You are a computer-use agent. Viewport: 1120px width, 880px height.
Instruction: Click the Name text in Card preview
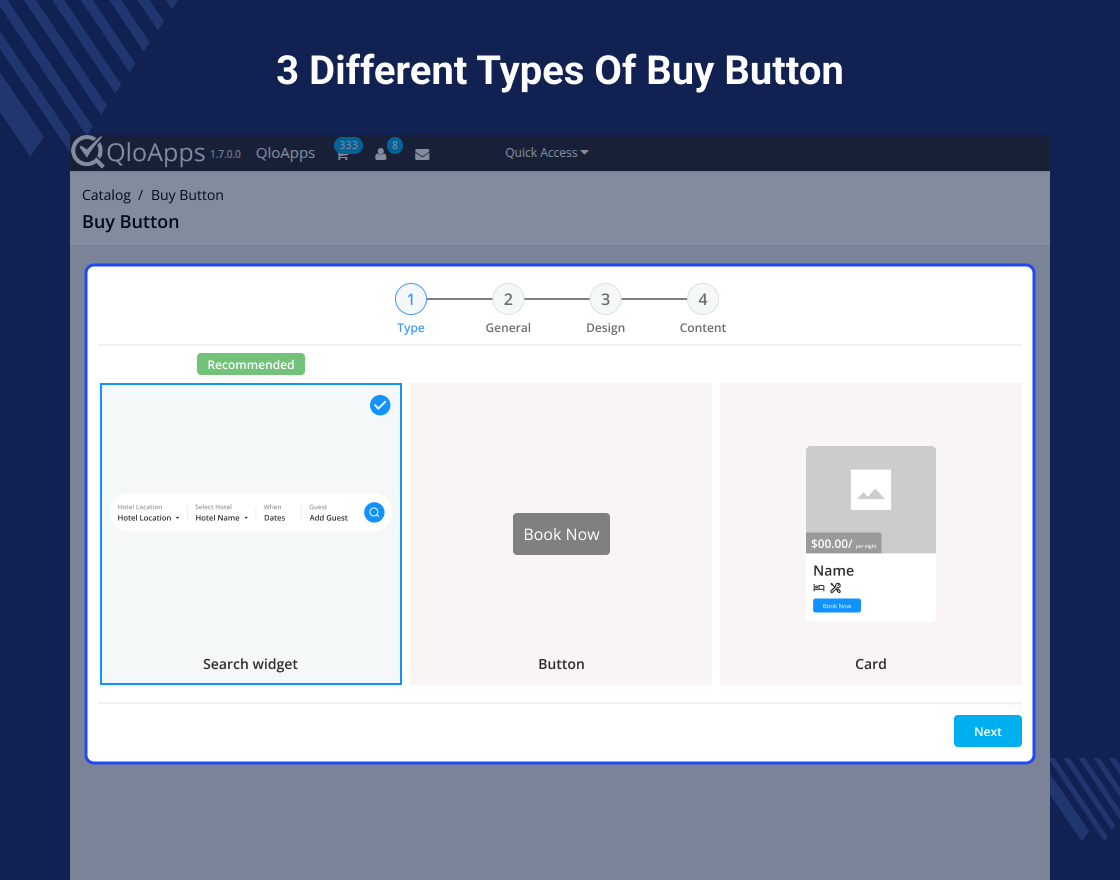click(834, 570)
